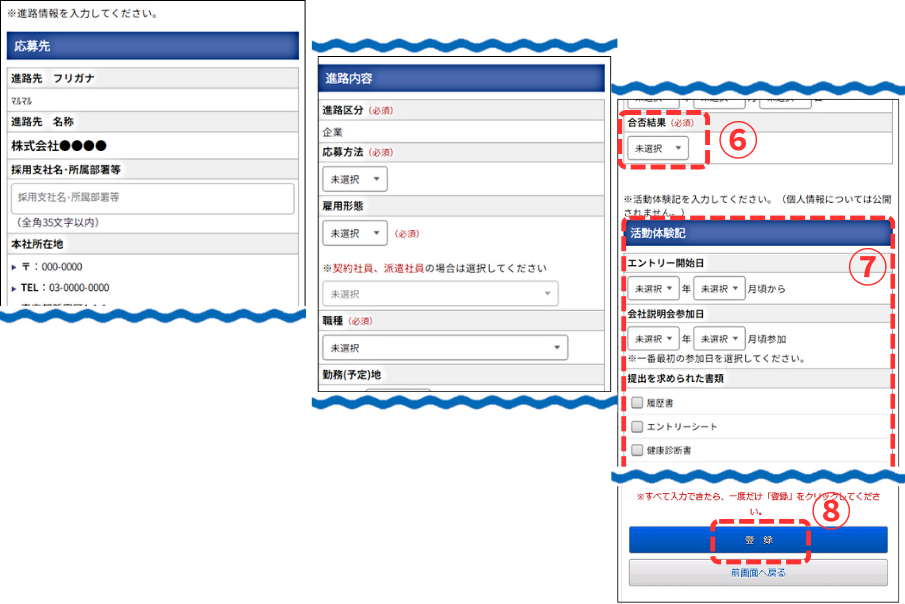Expand the 会社説明会参加日 month dropdown
905x604 pixels.
pyautogui.click(x=718, y=338)
